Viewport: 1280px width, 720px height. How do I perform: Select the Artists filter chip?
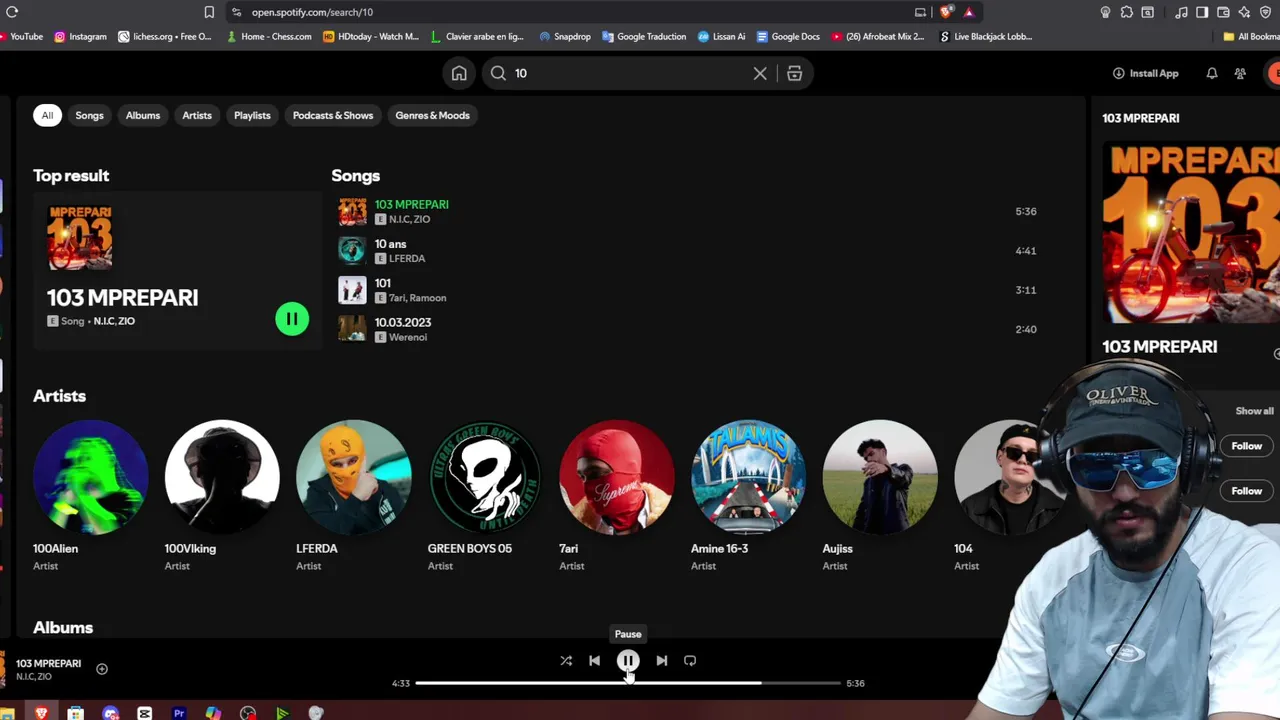197,115
